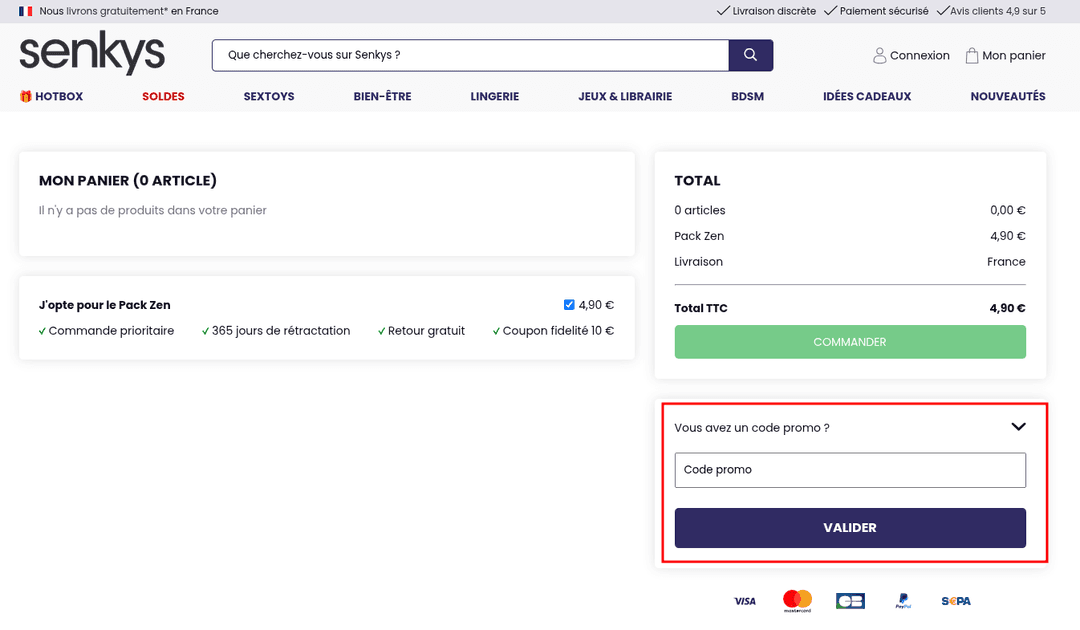Focus the Code promo input field
The width and height of the screenshot is (1080, 630).
850,470
